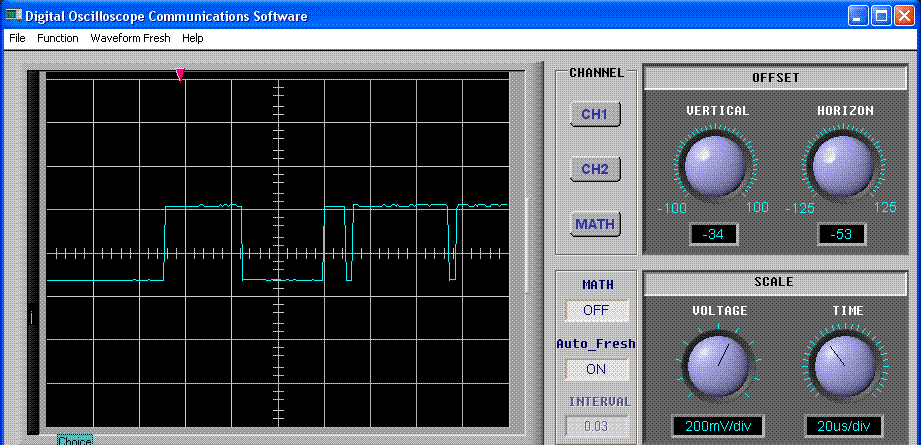Image resolution: width=921 pixels, height=445 pixels.
Task: Click the INTERVAL 0.03 field
Action: pyautogui.click(x=596, y=427)
